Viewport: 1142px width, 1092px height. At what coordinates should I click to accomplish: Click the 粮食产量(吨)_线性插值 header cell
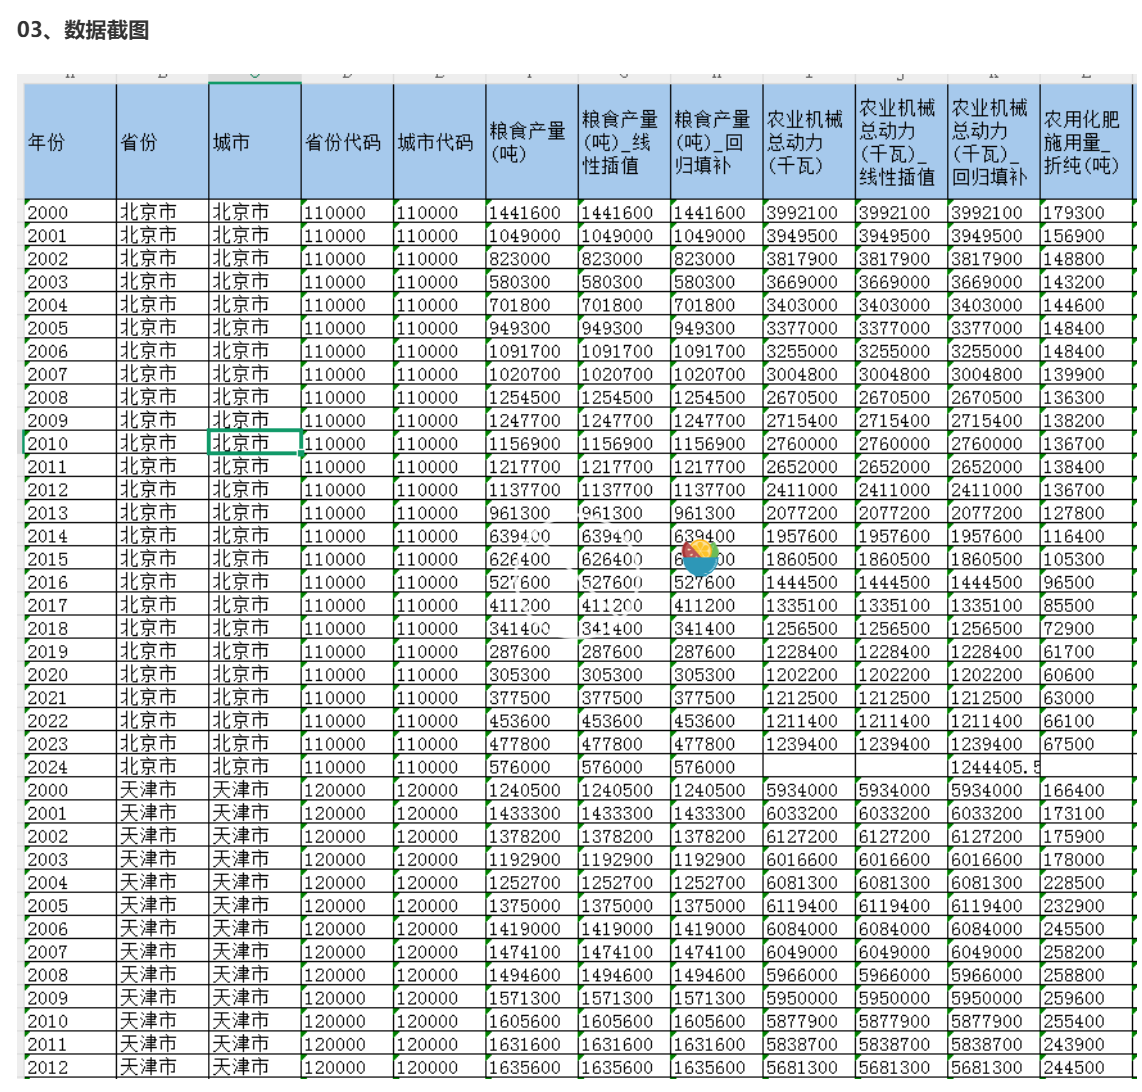click(x=625, y=141)
